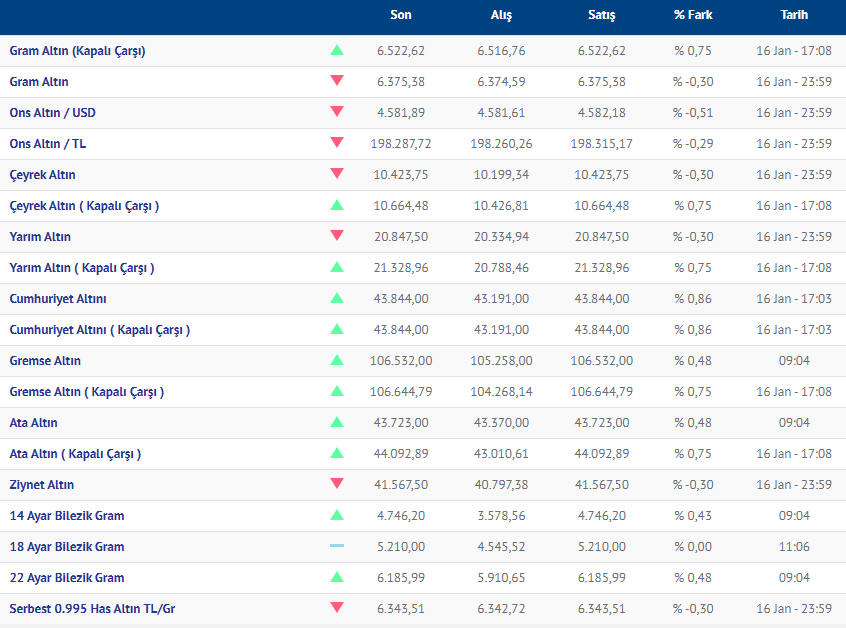Screen dimensions: 846x628
Task: Click the neutral dash icon for 18 Ayar Bilezik Gram
Action: (x=337, y=546)
